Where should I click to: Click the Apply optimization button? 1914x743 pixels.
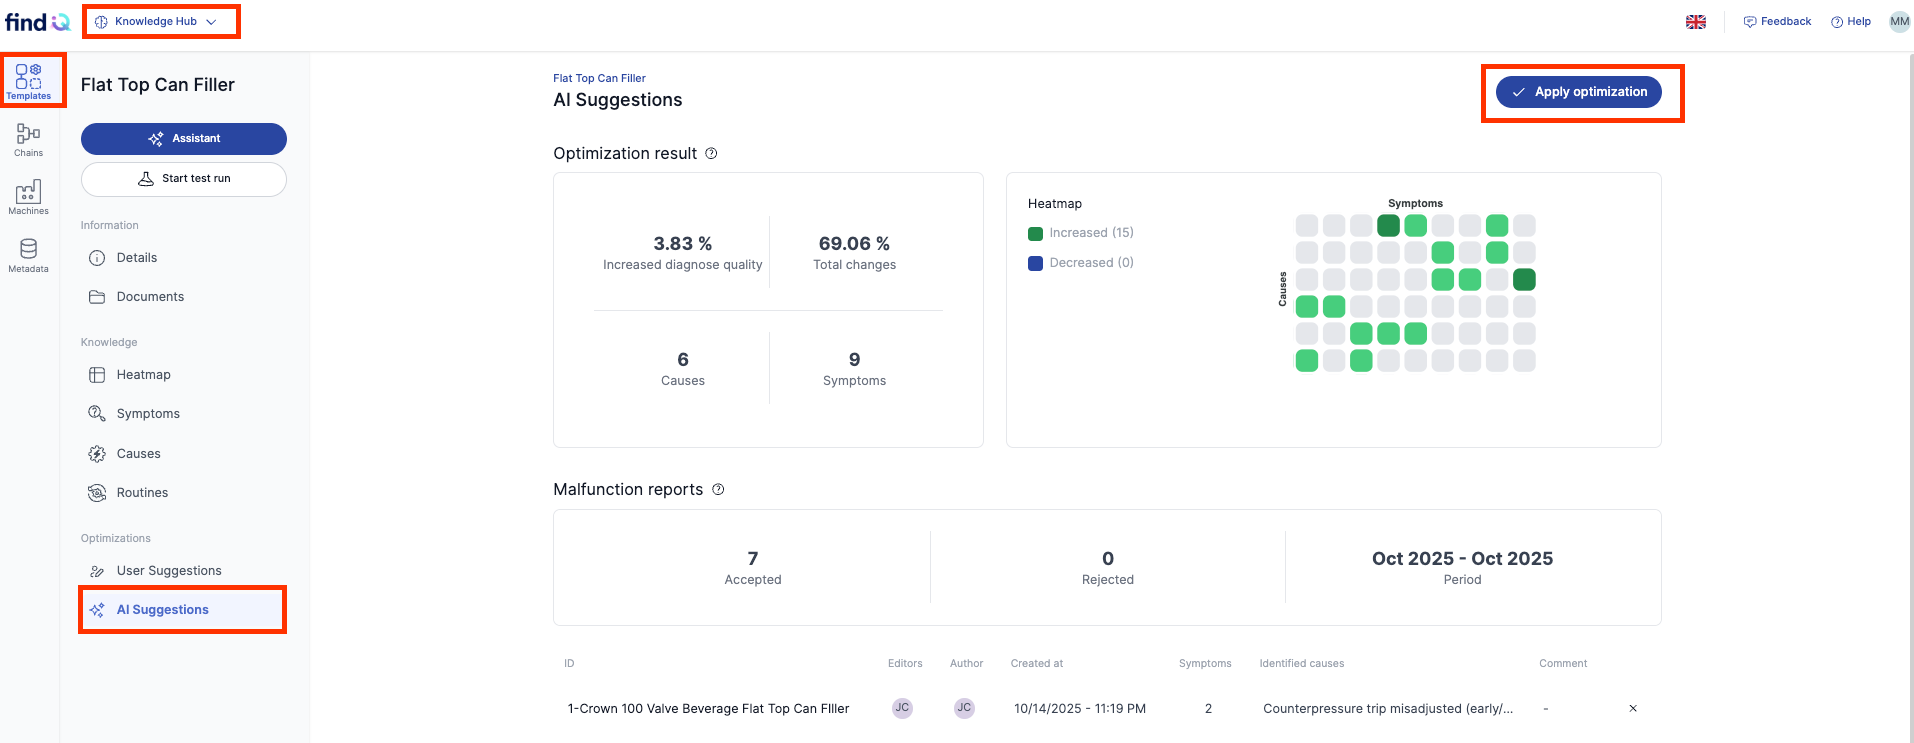(x=1579, y=92)
